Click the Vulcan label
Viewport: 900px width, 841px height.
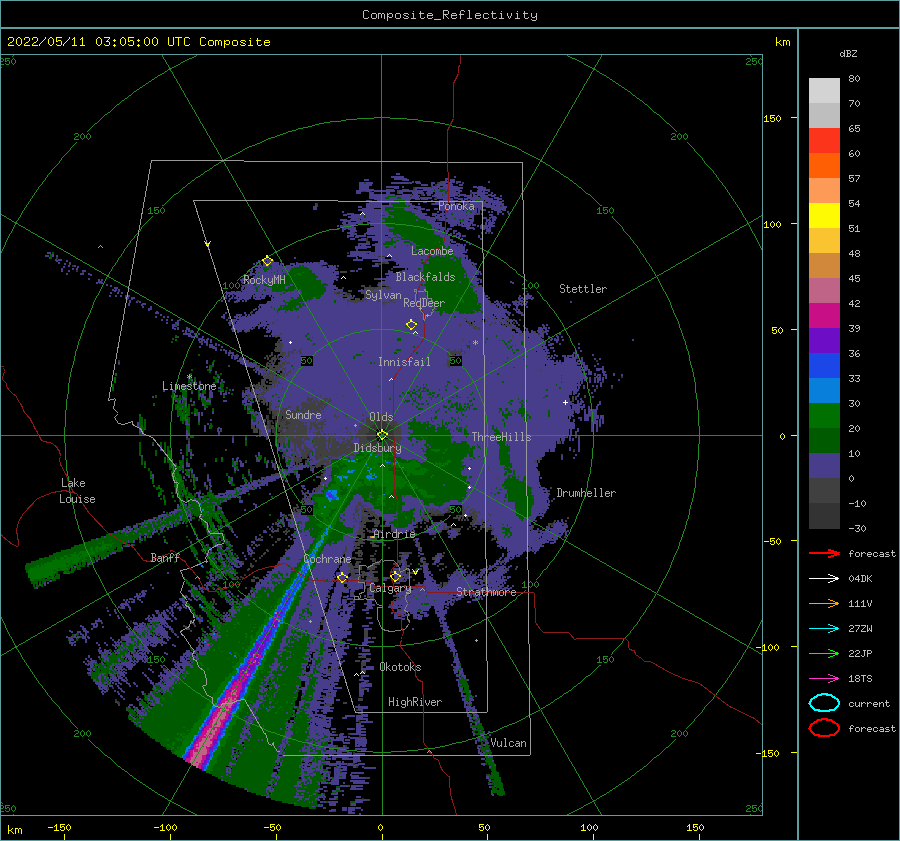pos(508,743)
